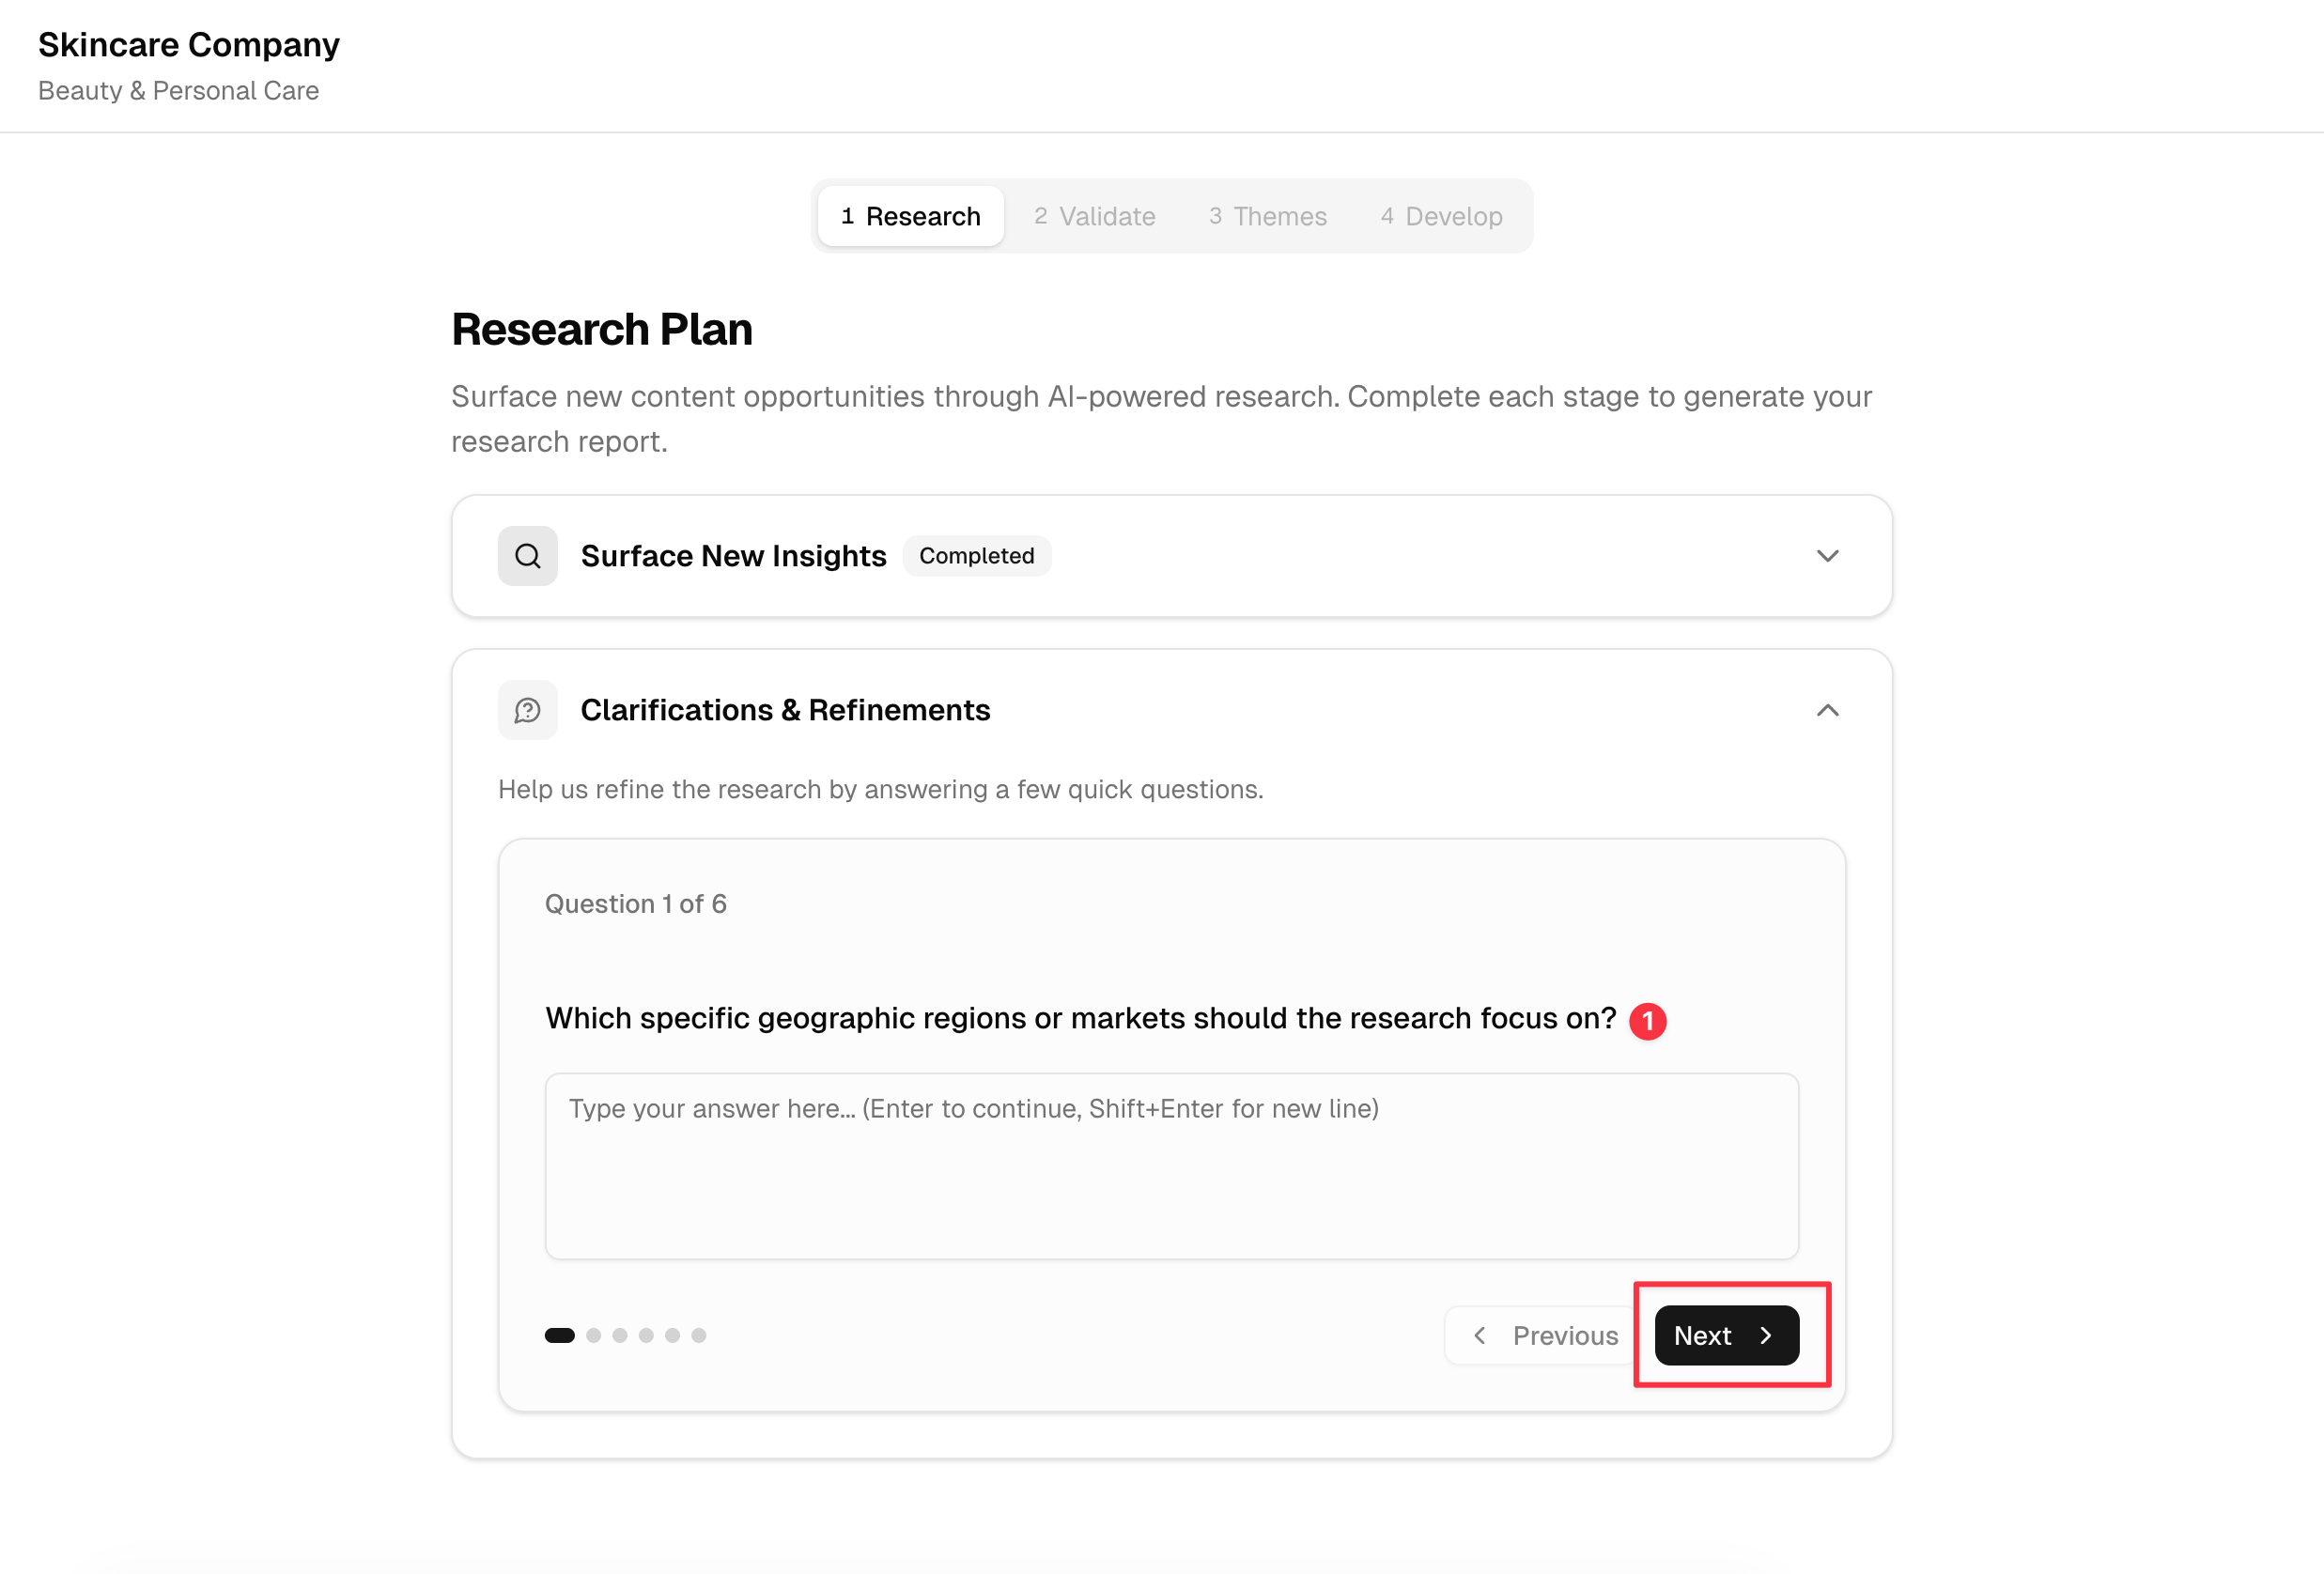Select the fourth progress dot indicator

[x=646, y=1335]
